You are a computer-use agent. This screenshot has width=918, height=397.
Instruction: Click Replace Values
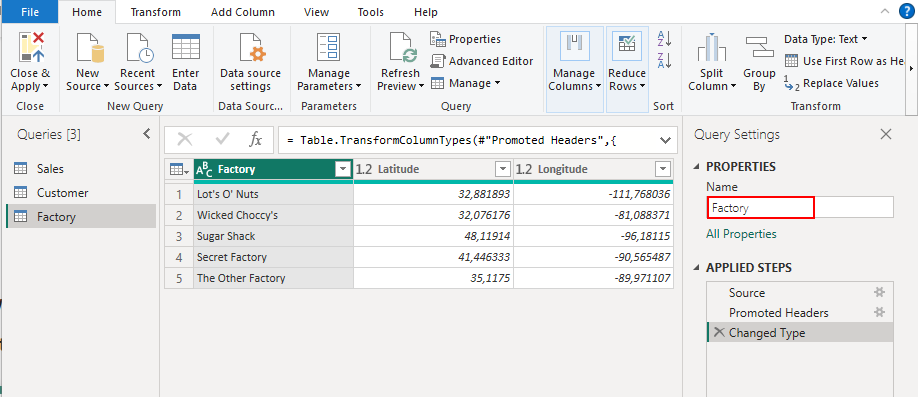coord(831,83)
